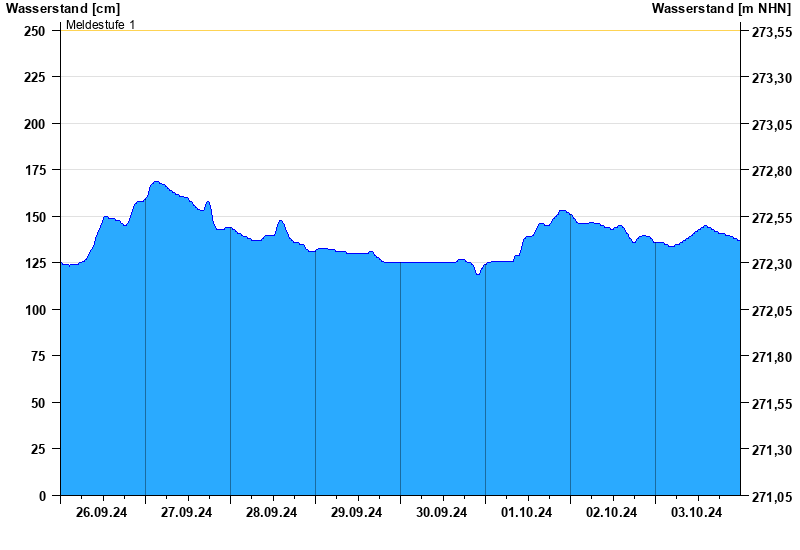The image size is (800, 550).
Task: Click the 273,30 right-axis value
Action: [772, 78]
